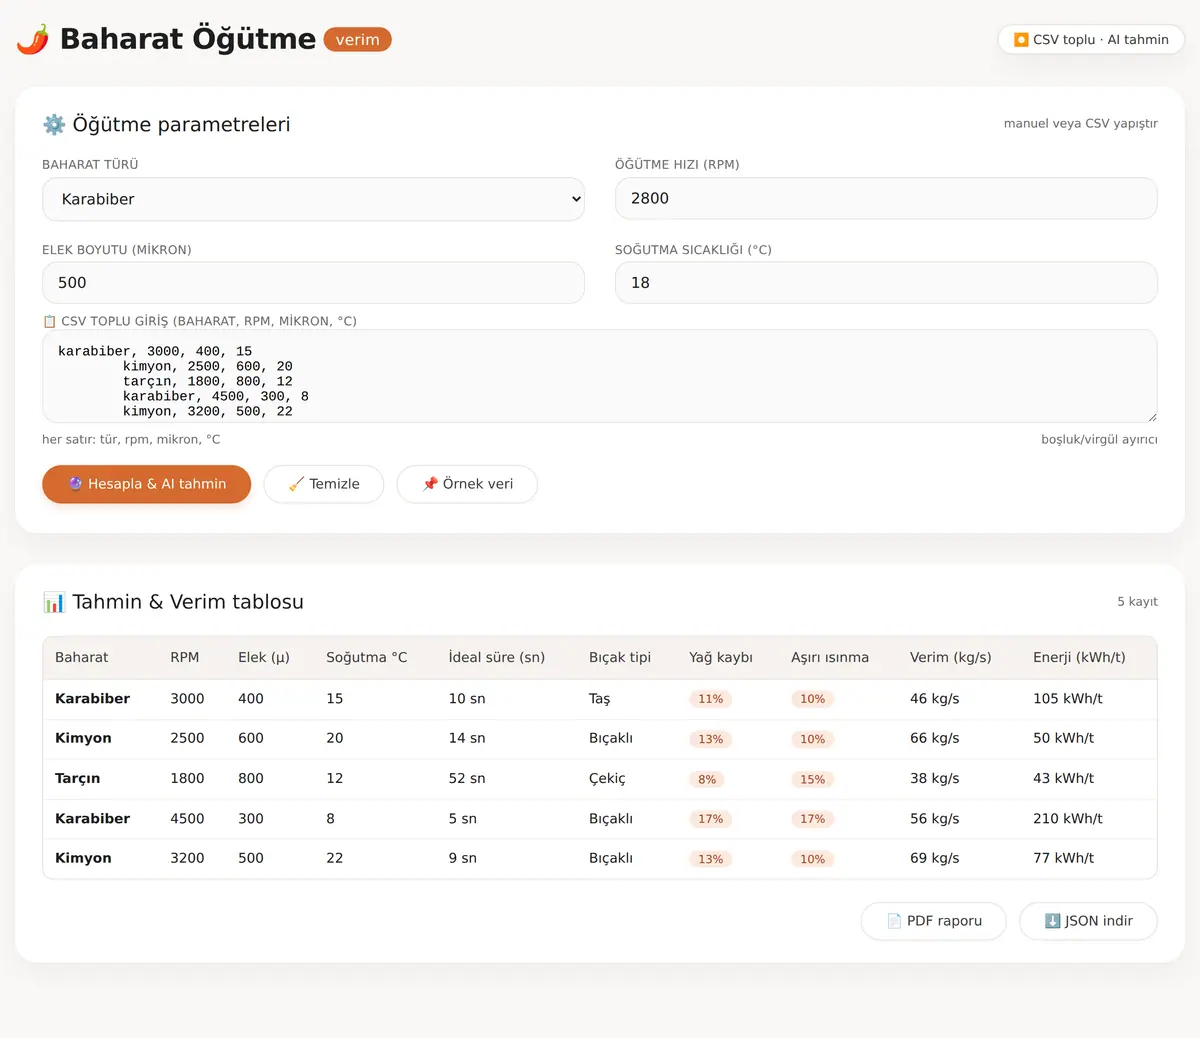Click the Elek (µ) column header
Screen dimensions: 1200x1038
[264, 658]
